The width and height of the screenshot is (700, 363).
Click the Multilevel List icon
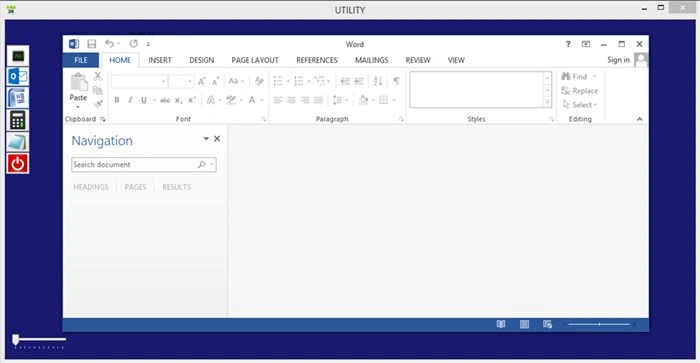[x=320, y=81]
